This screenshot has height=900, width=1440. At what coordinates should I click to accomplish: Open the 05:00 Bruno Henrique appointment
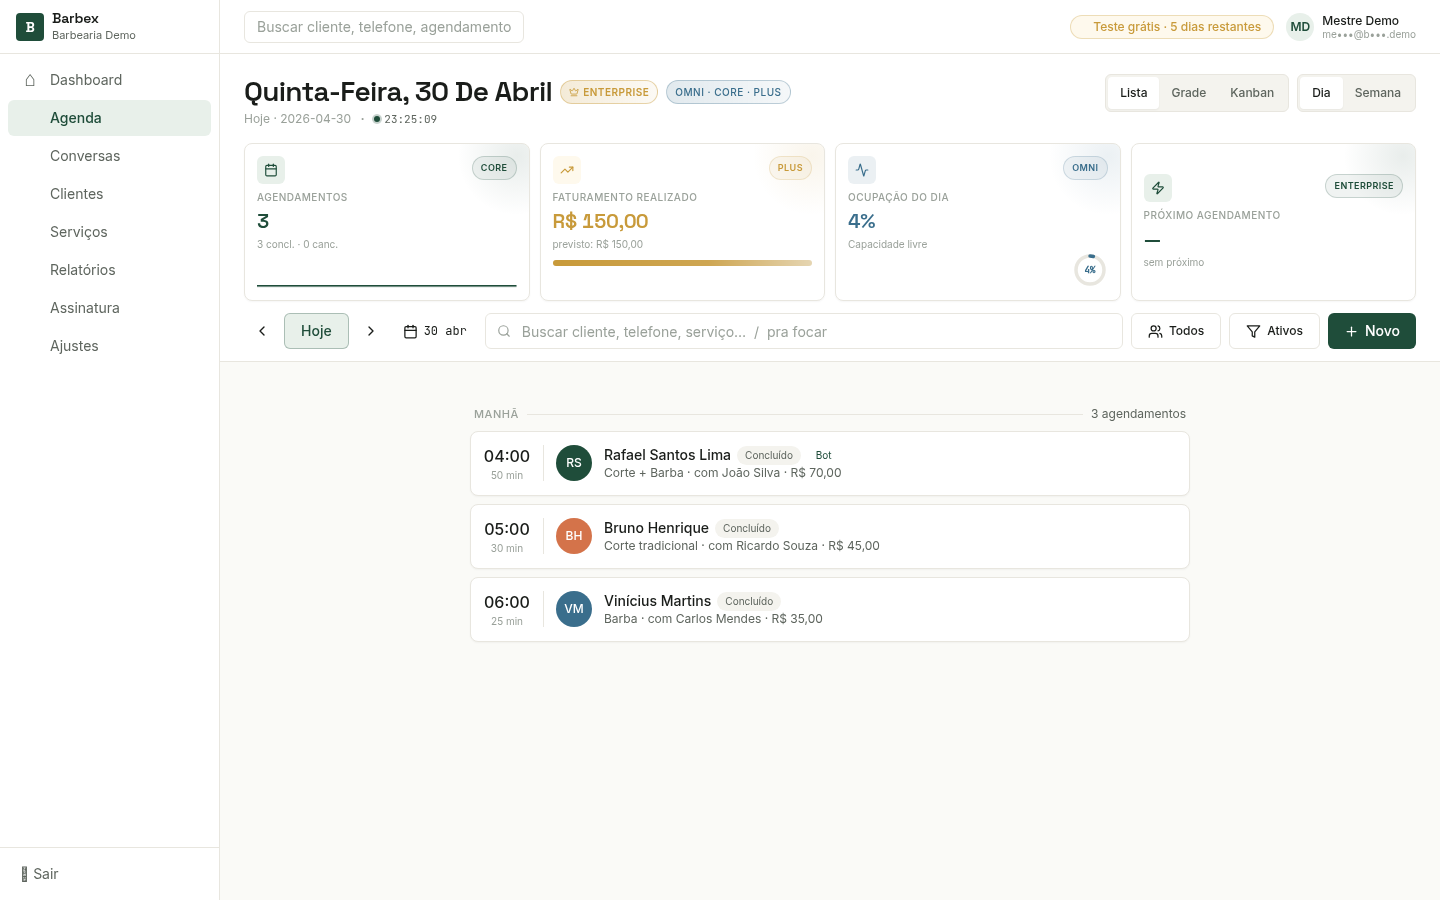pyautogui.click(x=830, y=536)
